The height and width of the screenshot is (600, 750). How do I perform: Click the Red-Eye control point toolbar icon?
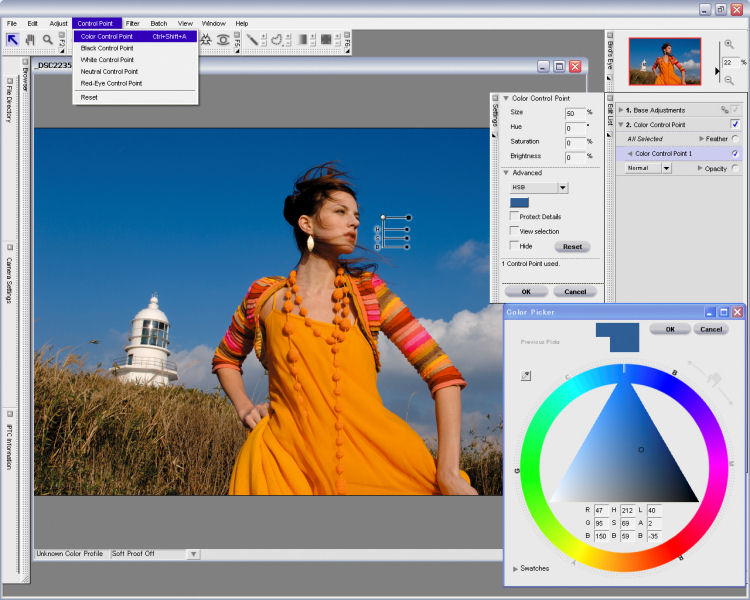point(223,40)
